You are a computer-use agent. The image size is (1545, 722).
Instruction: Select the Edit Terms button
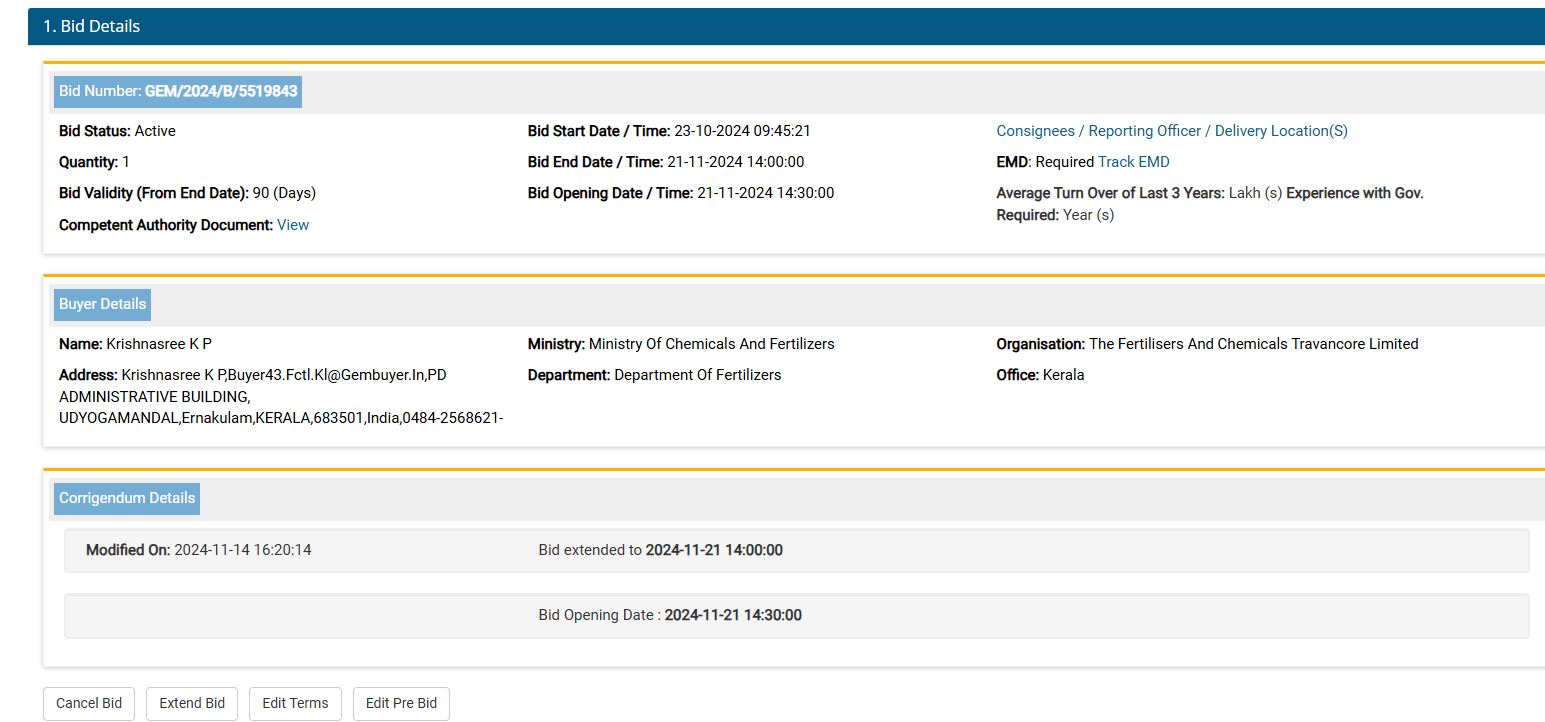pyautogui.click(x=295, y=703)
